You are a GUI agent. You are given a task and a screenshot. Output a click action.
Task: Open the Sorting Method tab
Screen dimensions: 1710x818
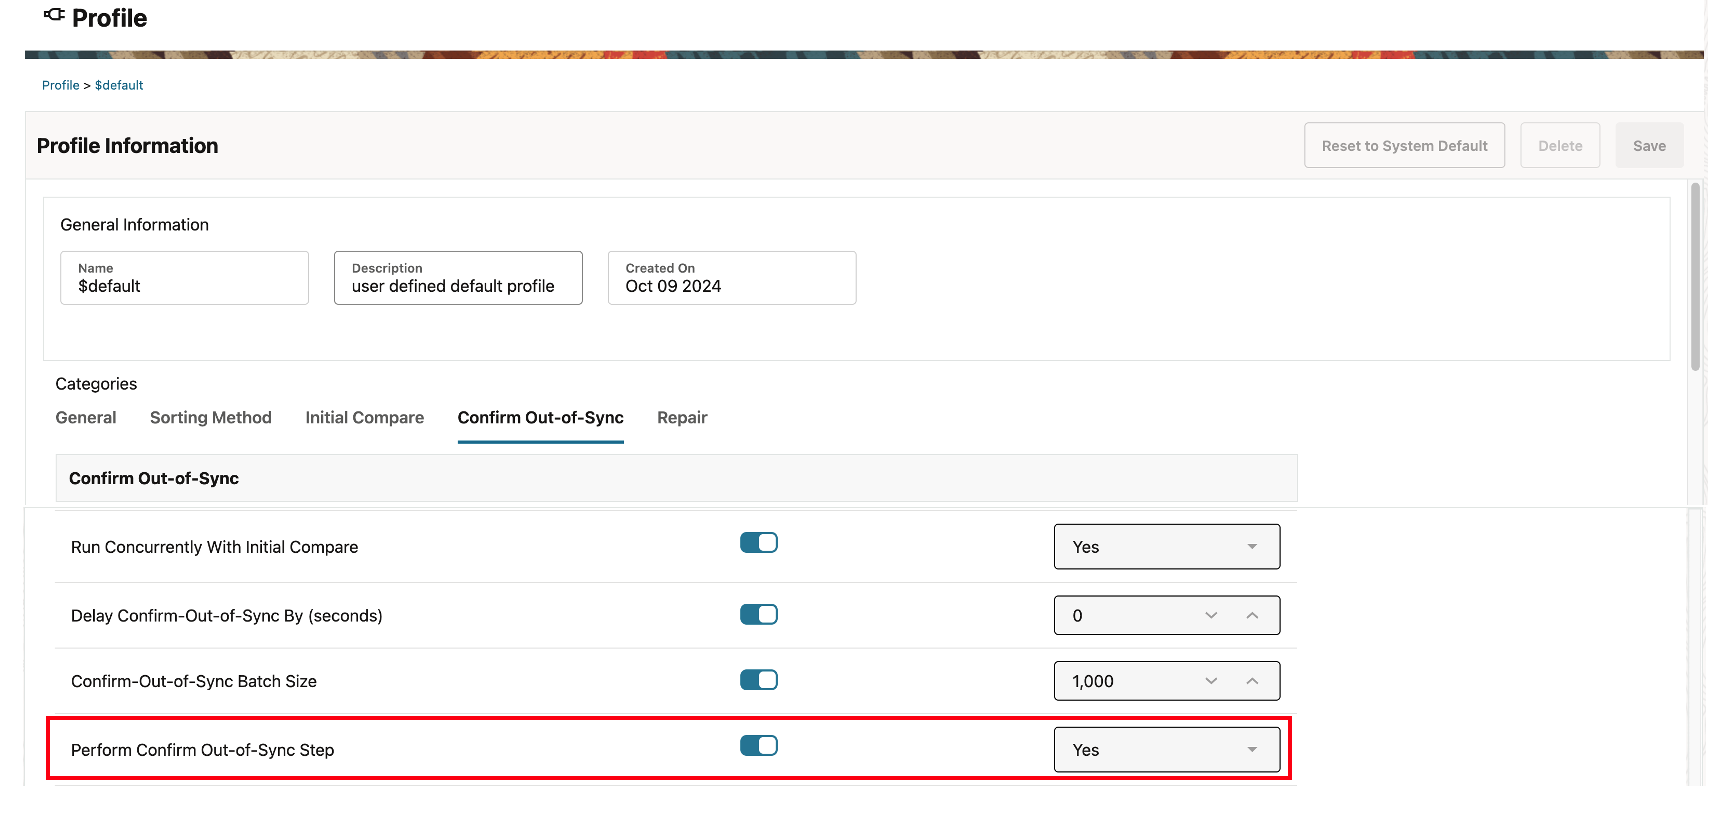pos(211,418)
